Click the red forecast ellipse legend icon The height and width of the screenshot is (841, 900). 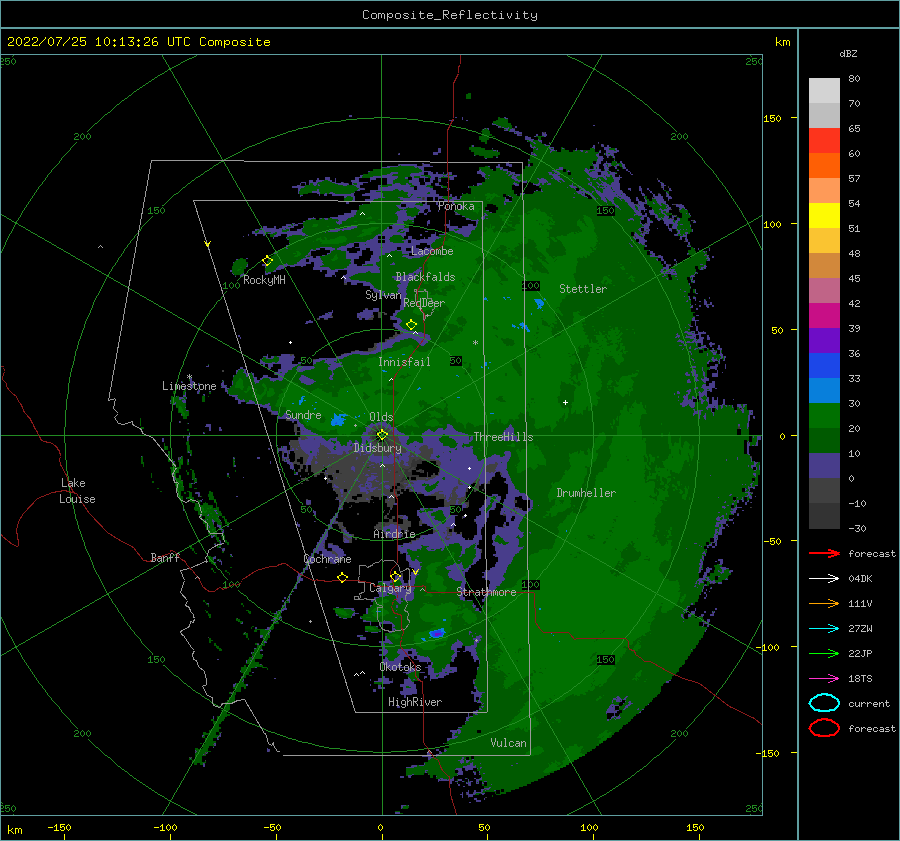tap(824, 728)
